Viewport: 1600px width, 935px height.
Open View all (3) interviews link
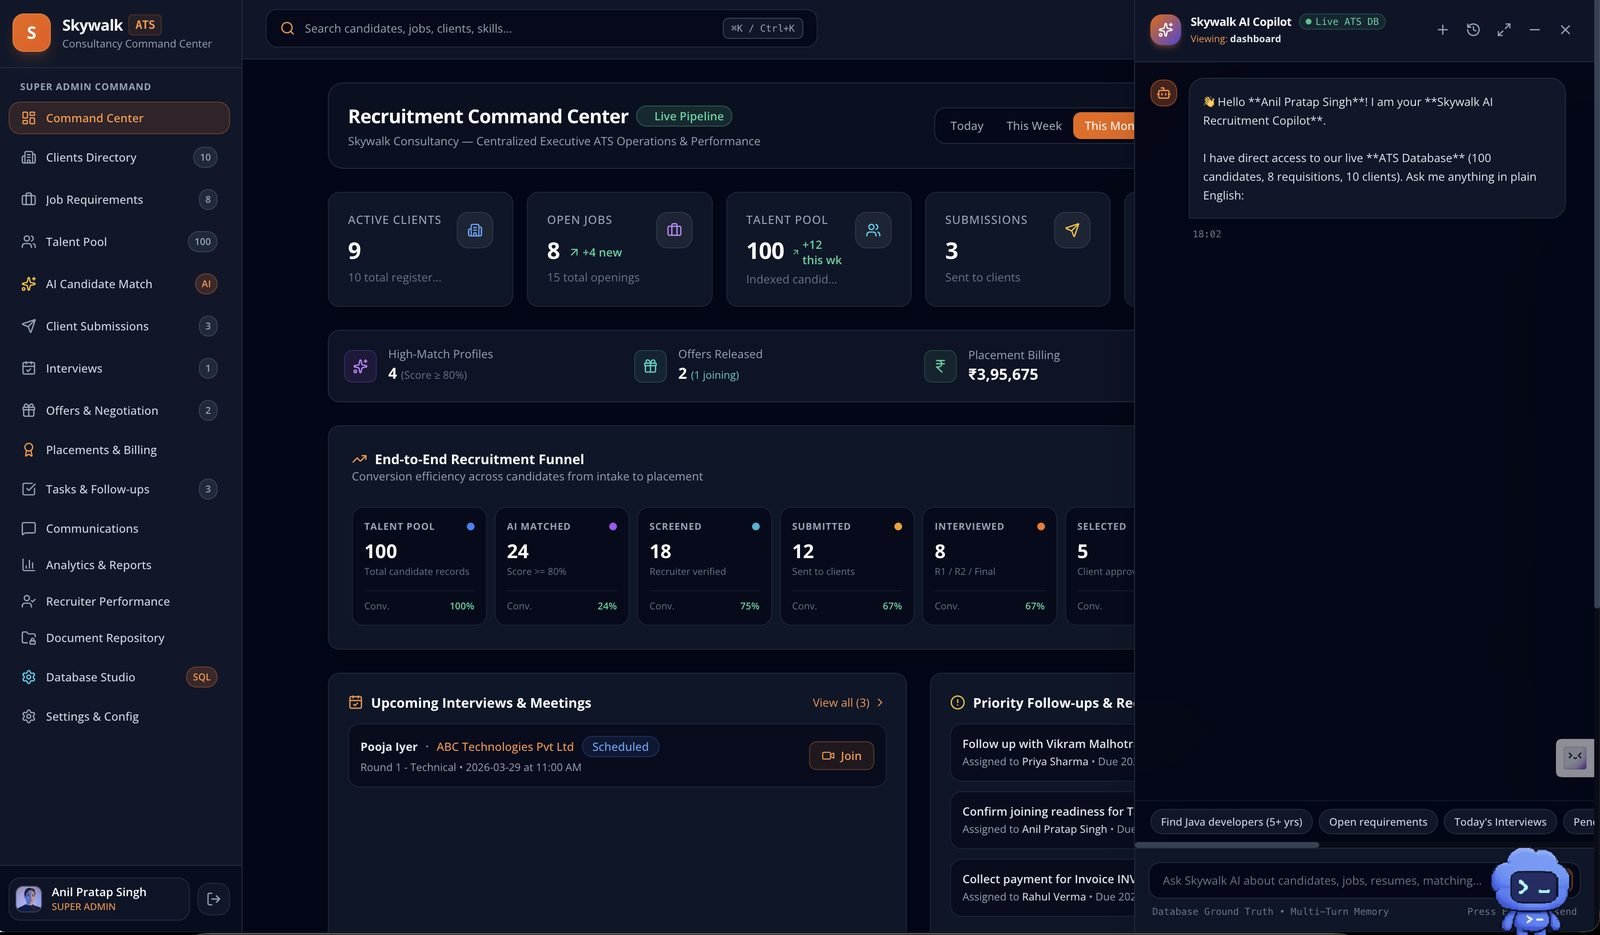pyautogui.click(x=848, y=703)
